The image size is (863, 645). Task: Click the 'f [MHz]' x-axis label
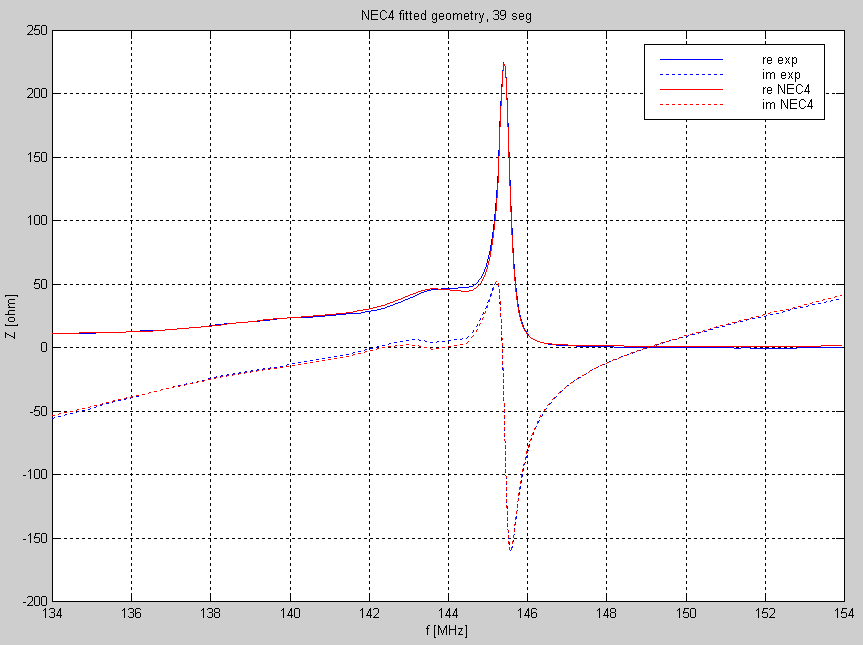[x=446, y=630]
